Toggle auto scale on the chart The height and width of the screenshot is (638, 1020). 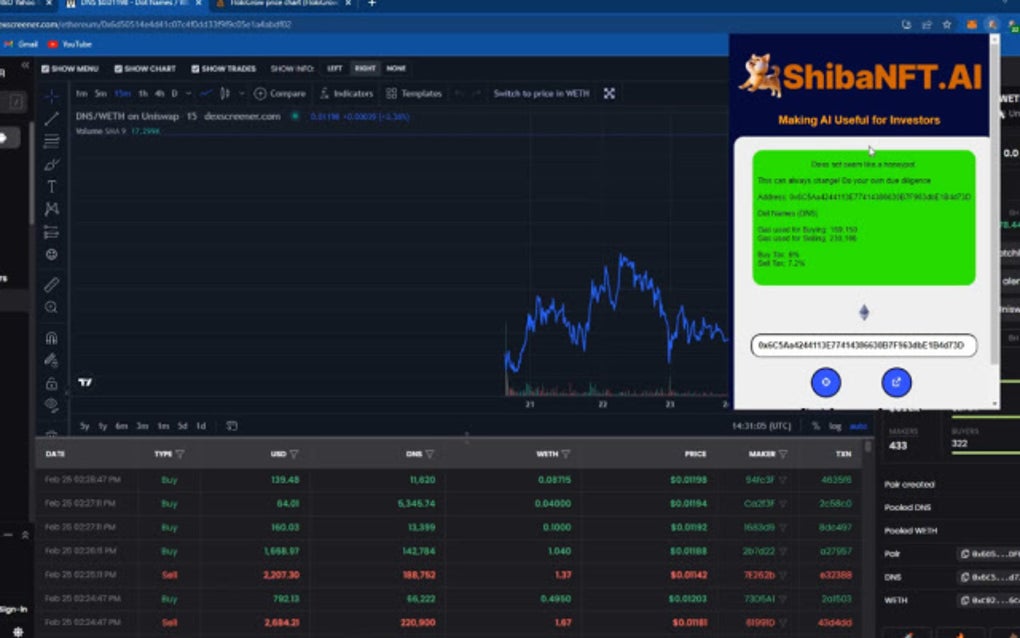click(858, 427)
